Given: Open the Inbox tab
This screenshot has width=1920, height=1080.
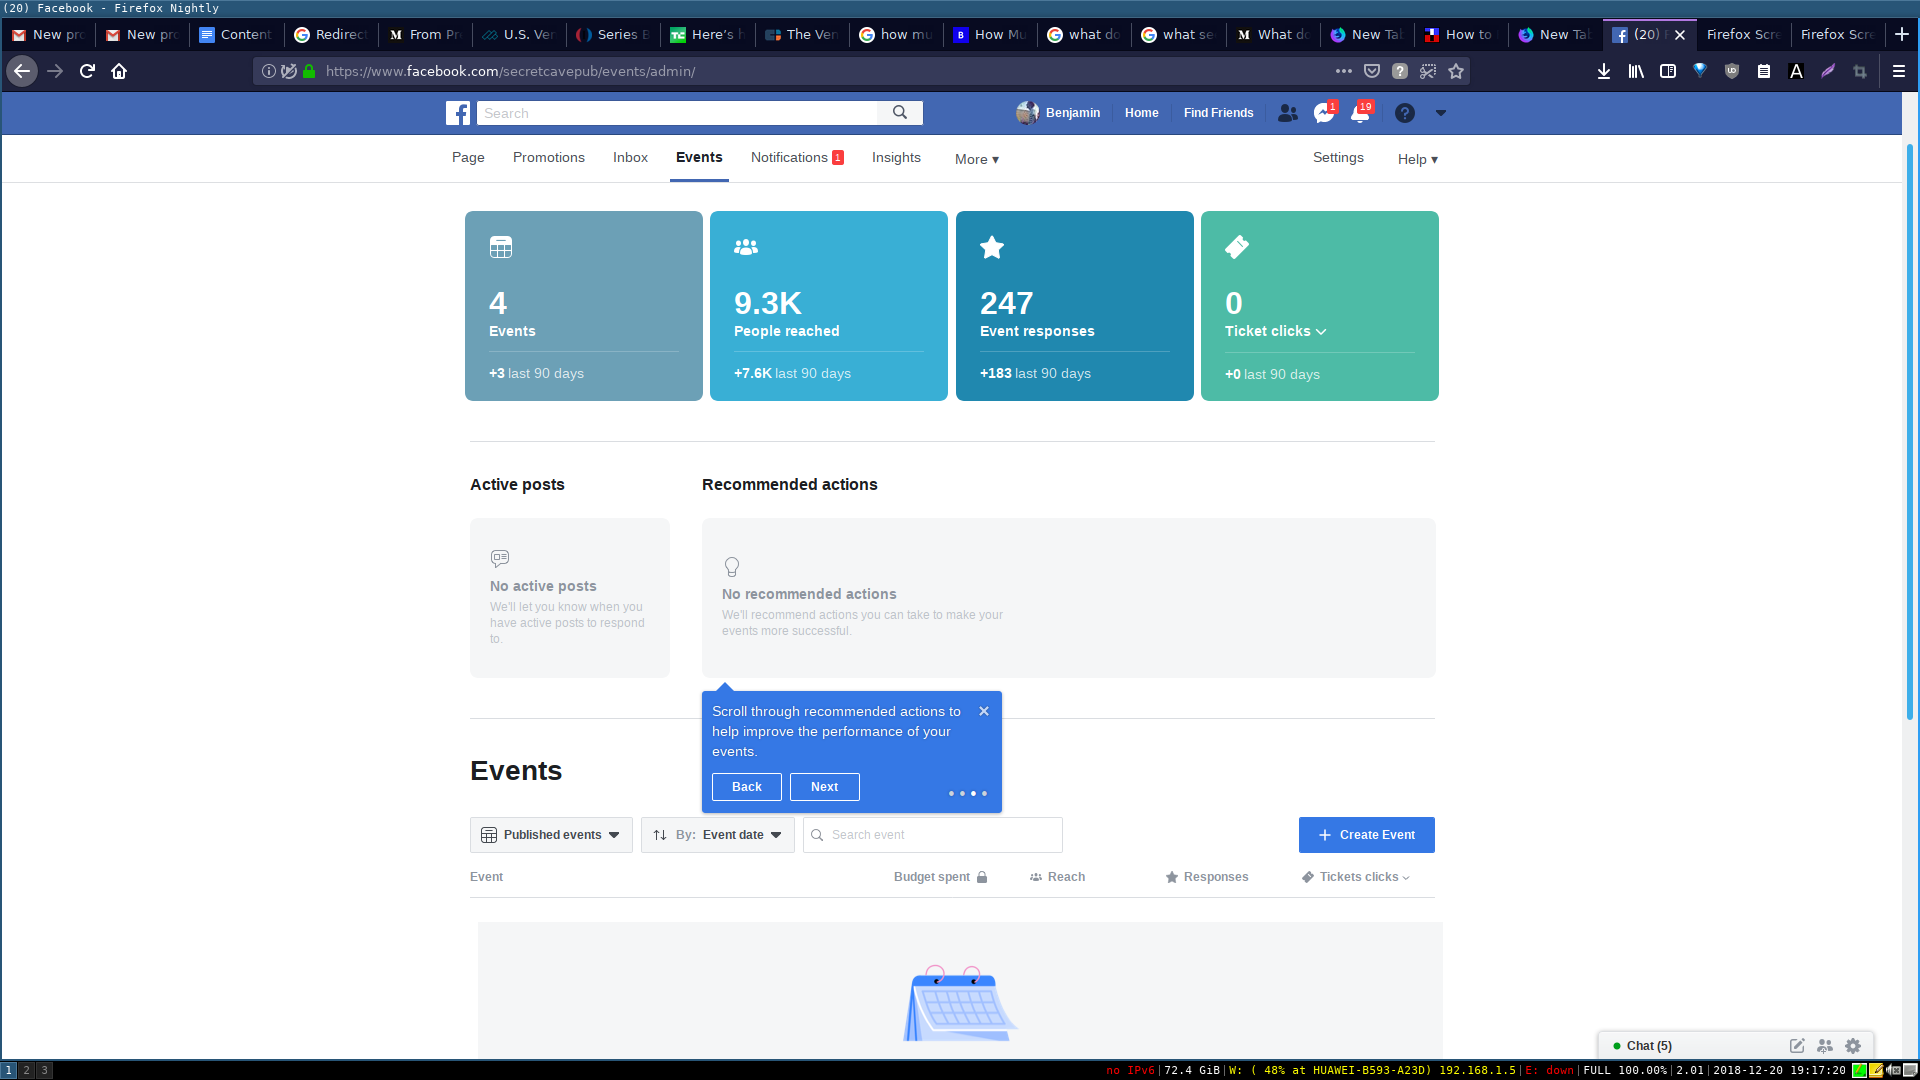Looking at the screenshot, I should (630, 158).
